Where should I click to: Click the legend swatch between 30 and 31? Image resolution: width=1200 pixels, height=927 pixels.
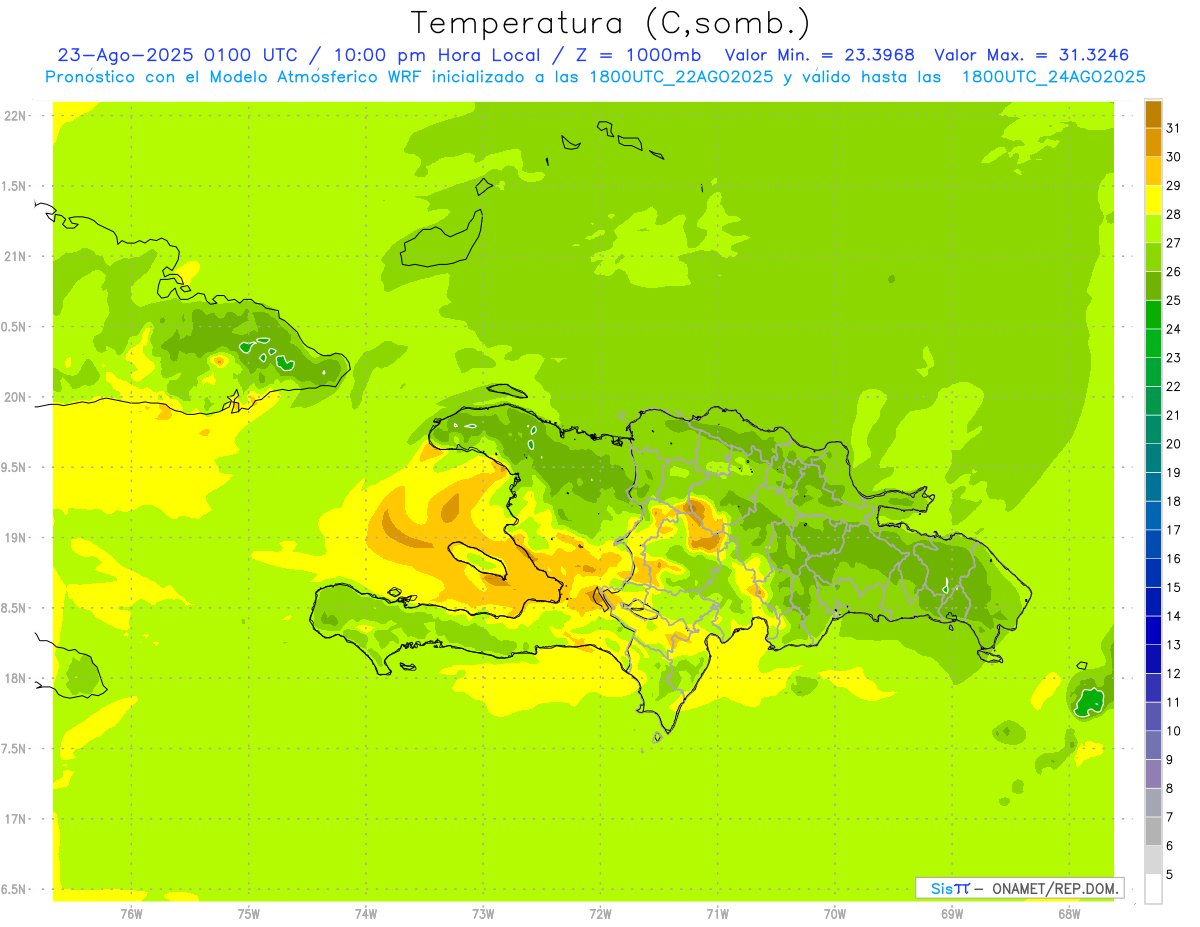(x=1153, y=142)
